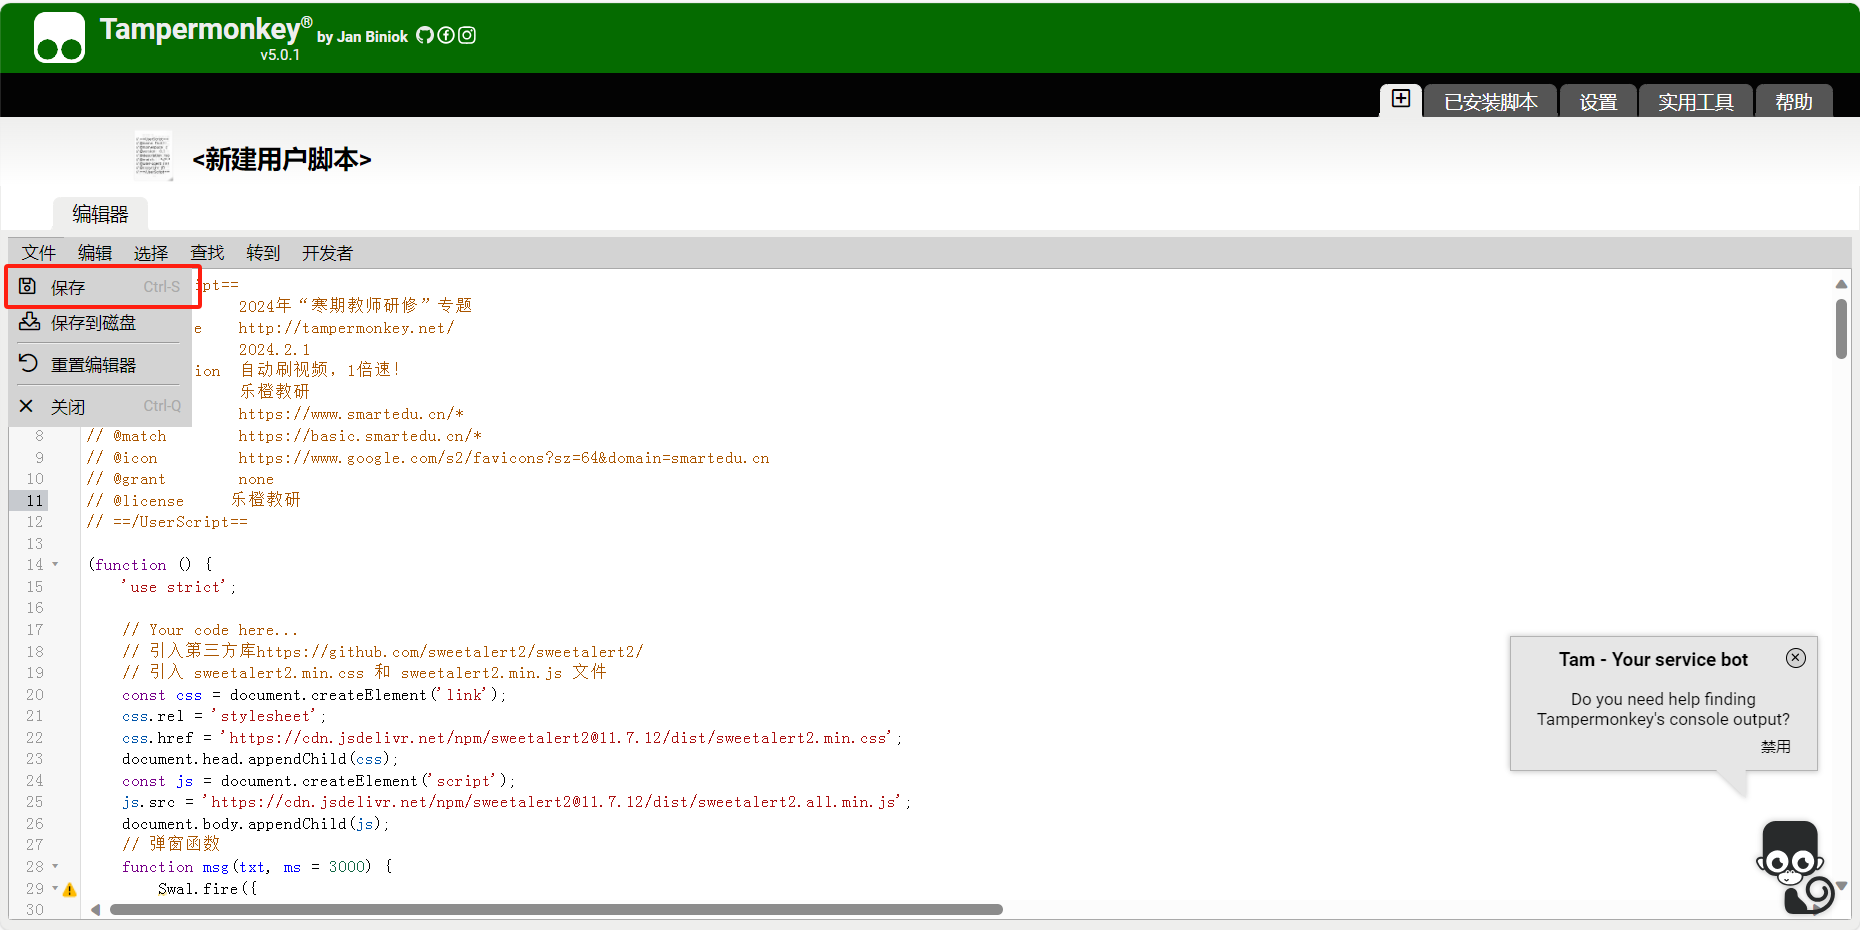Screen dimensions: 1860x930
Task: Collapse the code fold at line 14
Action: pos(55,565)
